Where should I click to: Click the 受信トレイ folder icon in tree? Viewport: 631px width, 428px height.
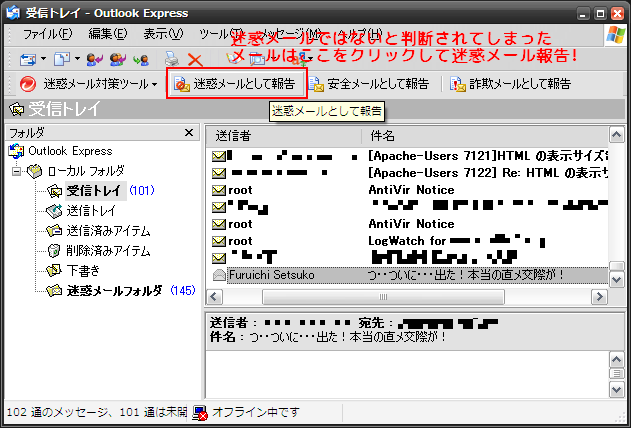[54, 191]
